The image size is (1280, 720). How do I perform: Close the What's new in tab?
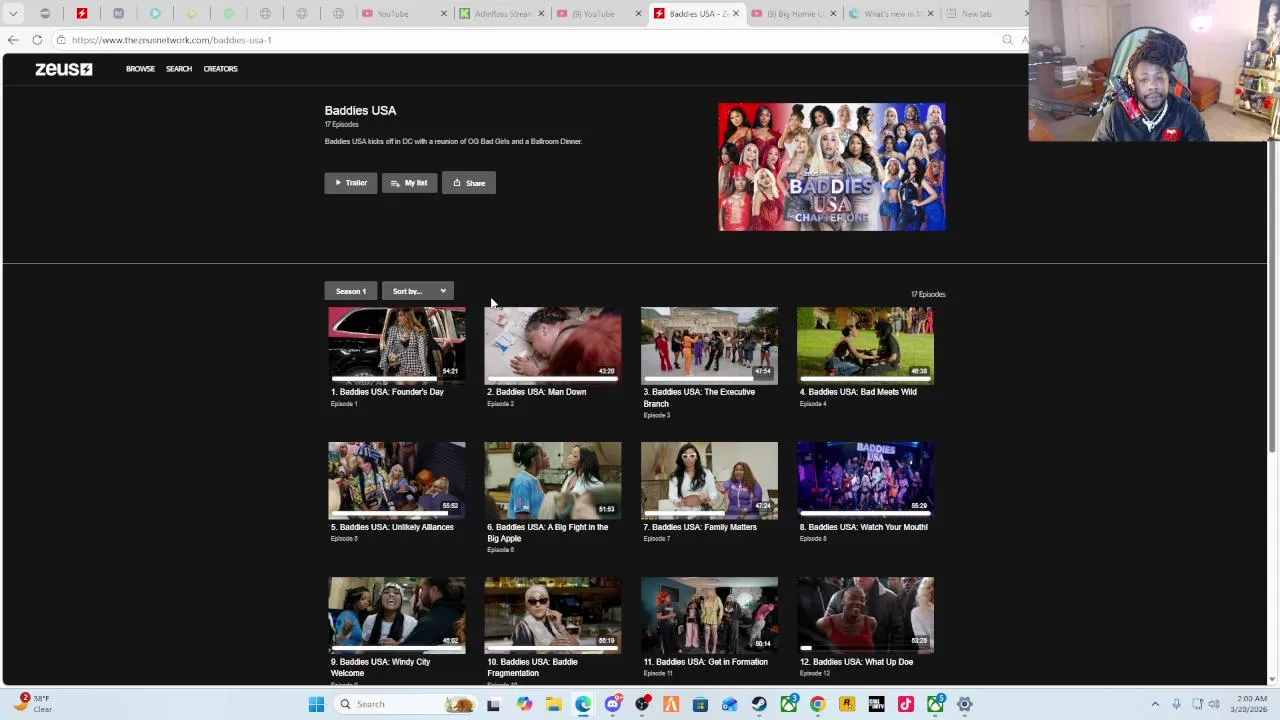tap(930, 14)
